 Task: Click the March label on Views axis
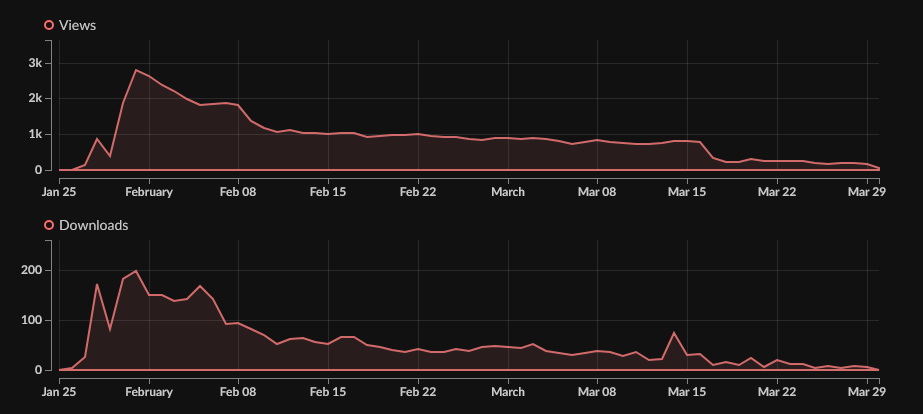(507, 193)
